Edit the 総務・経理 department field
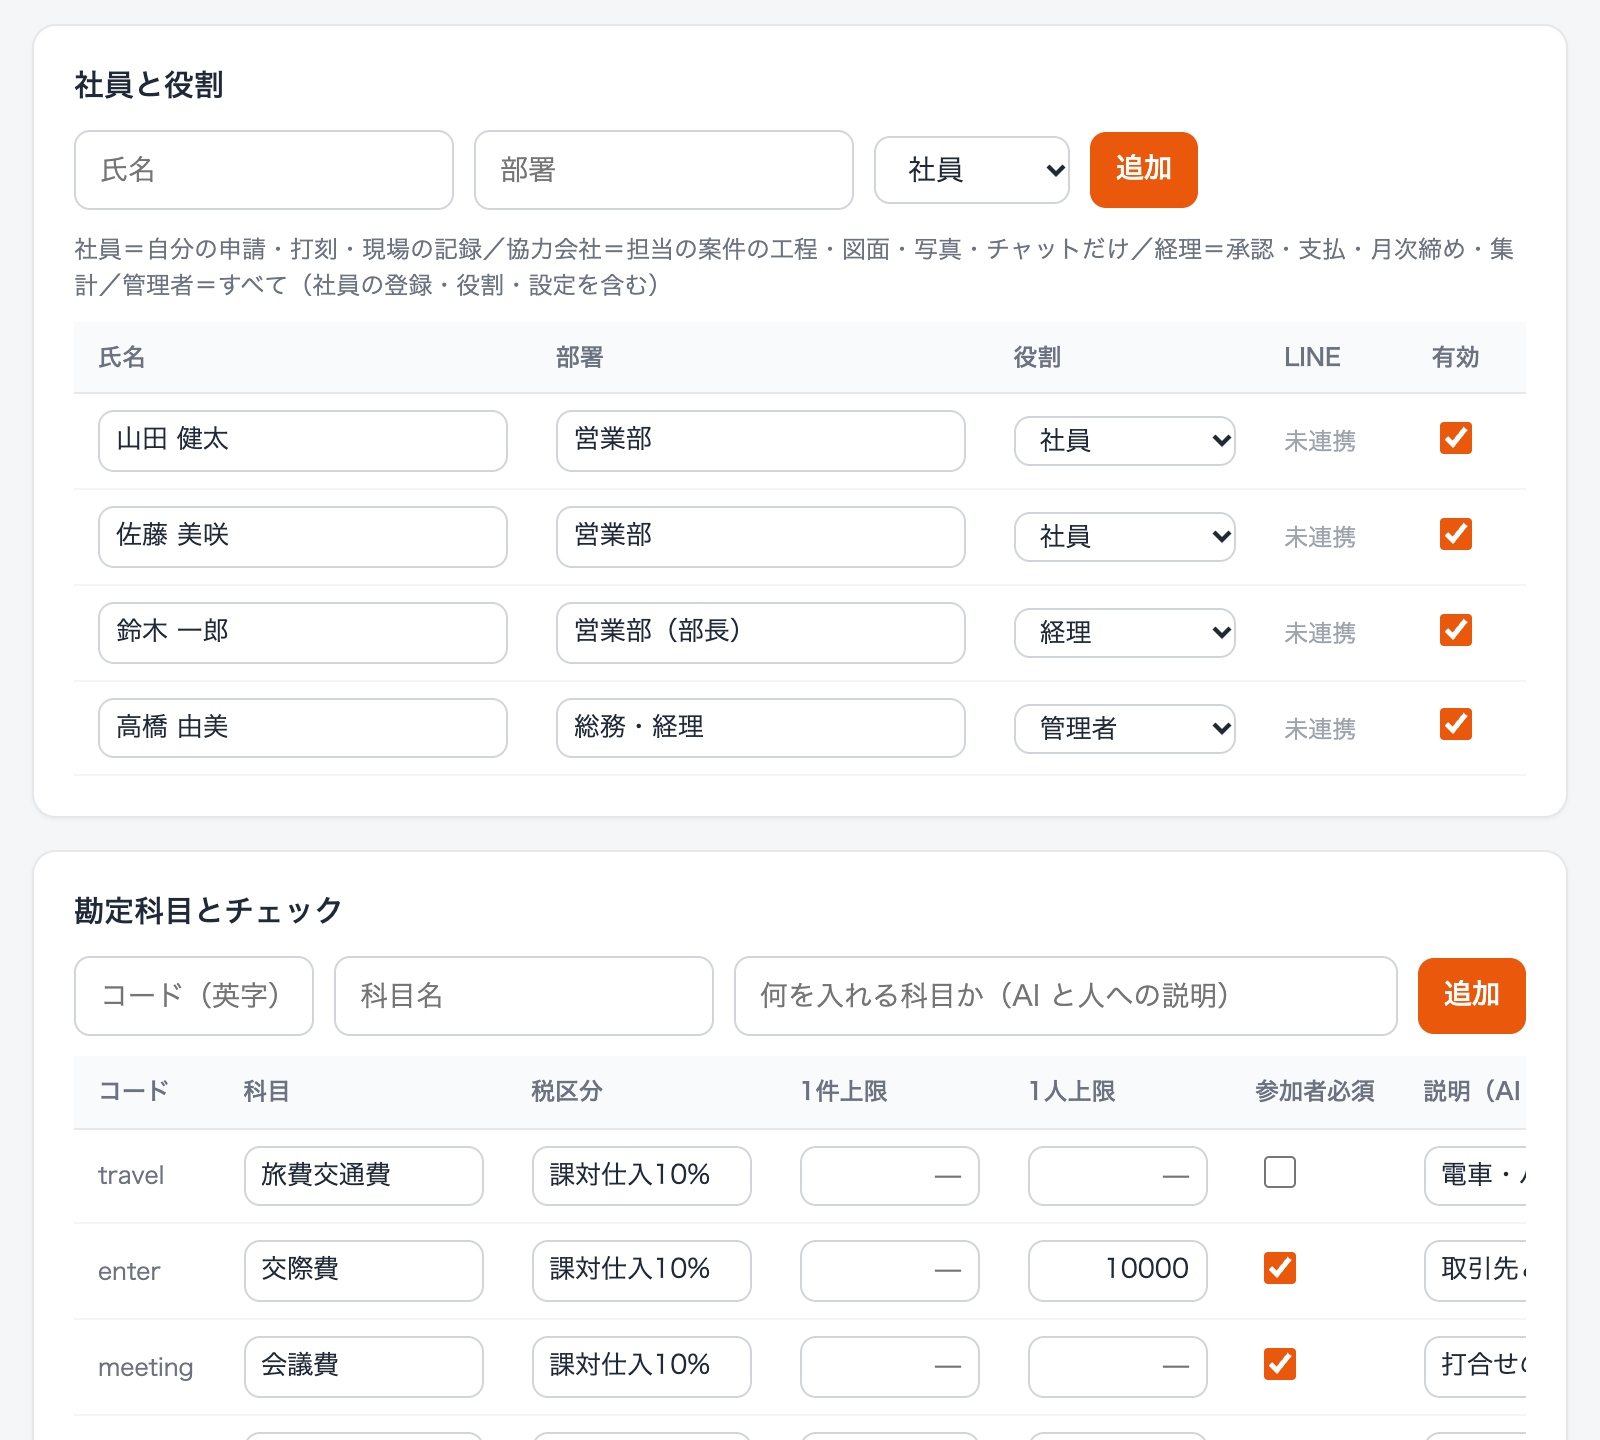The height and width of the screenshot is (1440, 1600). coord(761,728)
